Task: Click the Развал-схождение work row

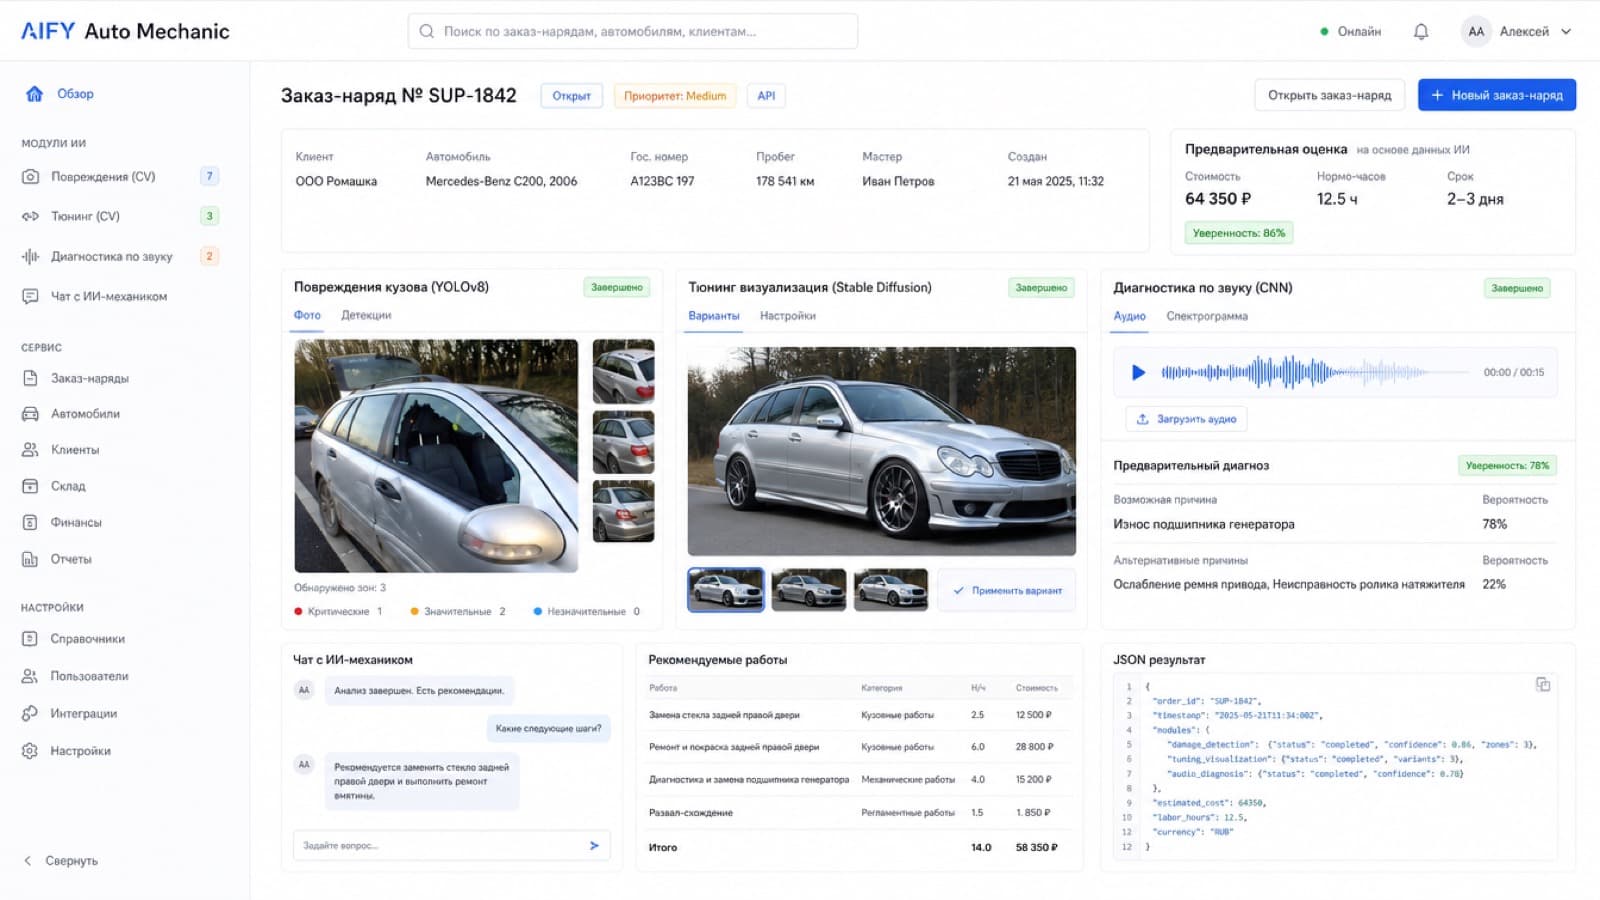Action: 860,812
